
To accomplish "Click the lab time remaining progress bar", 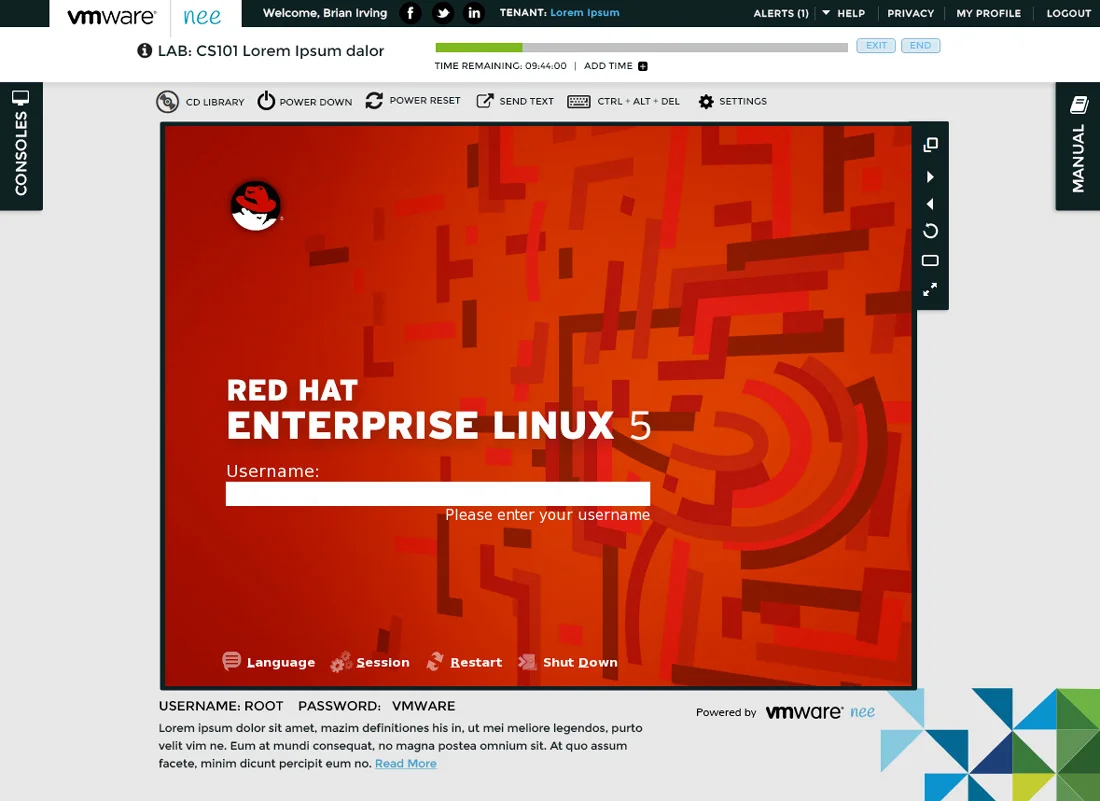I will [641, 47].
